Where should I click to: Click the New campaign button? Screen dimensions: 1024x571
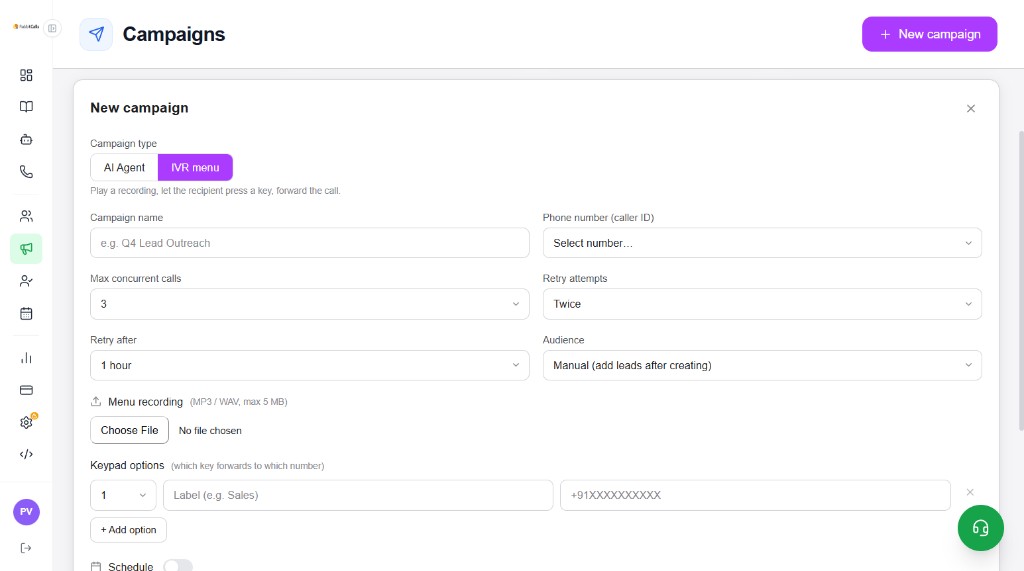click(929, 34)
